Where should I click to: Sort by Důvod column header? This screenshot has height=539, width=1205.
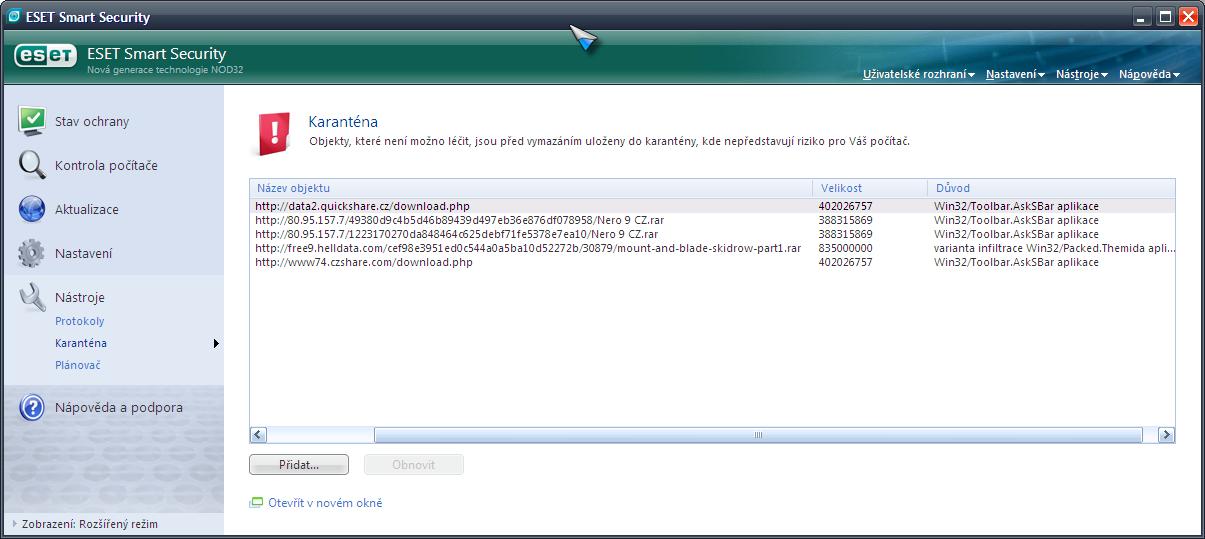(x=1051, y=188)
